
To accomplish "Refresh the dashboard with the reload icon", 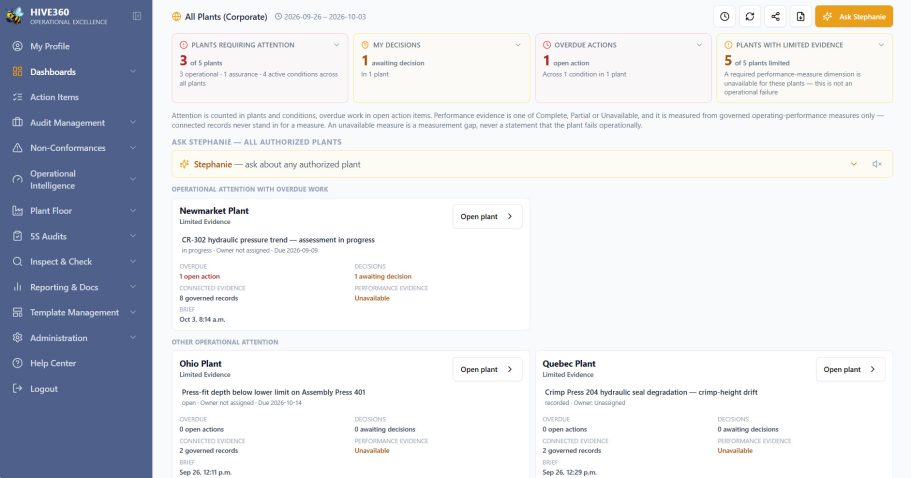I will 750,16.
